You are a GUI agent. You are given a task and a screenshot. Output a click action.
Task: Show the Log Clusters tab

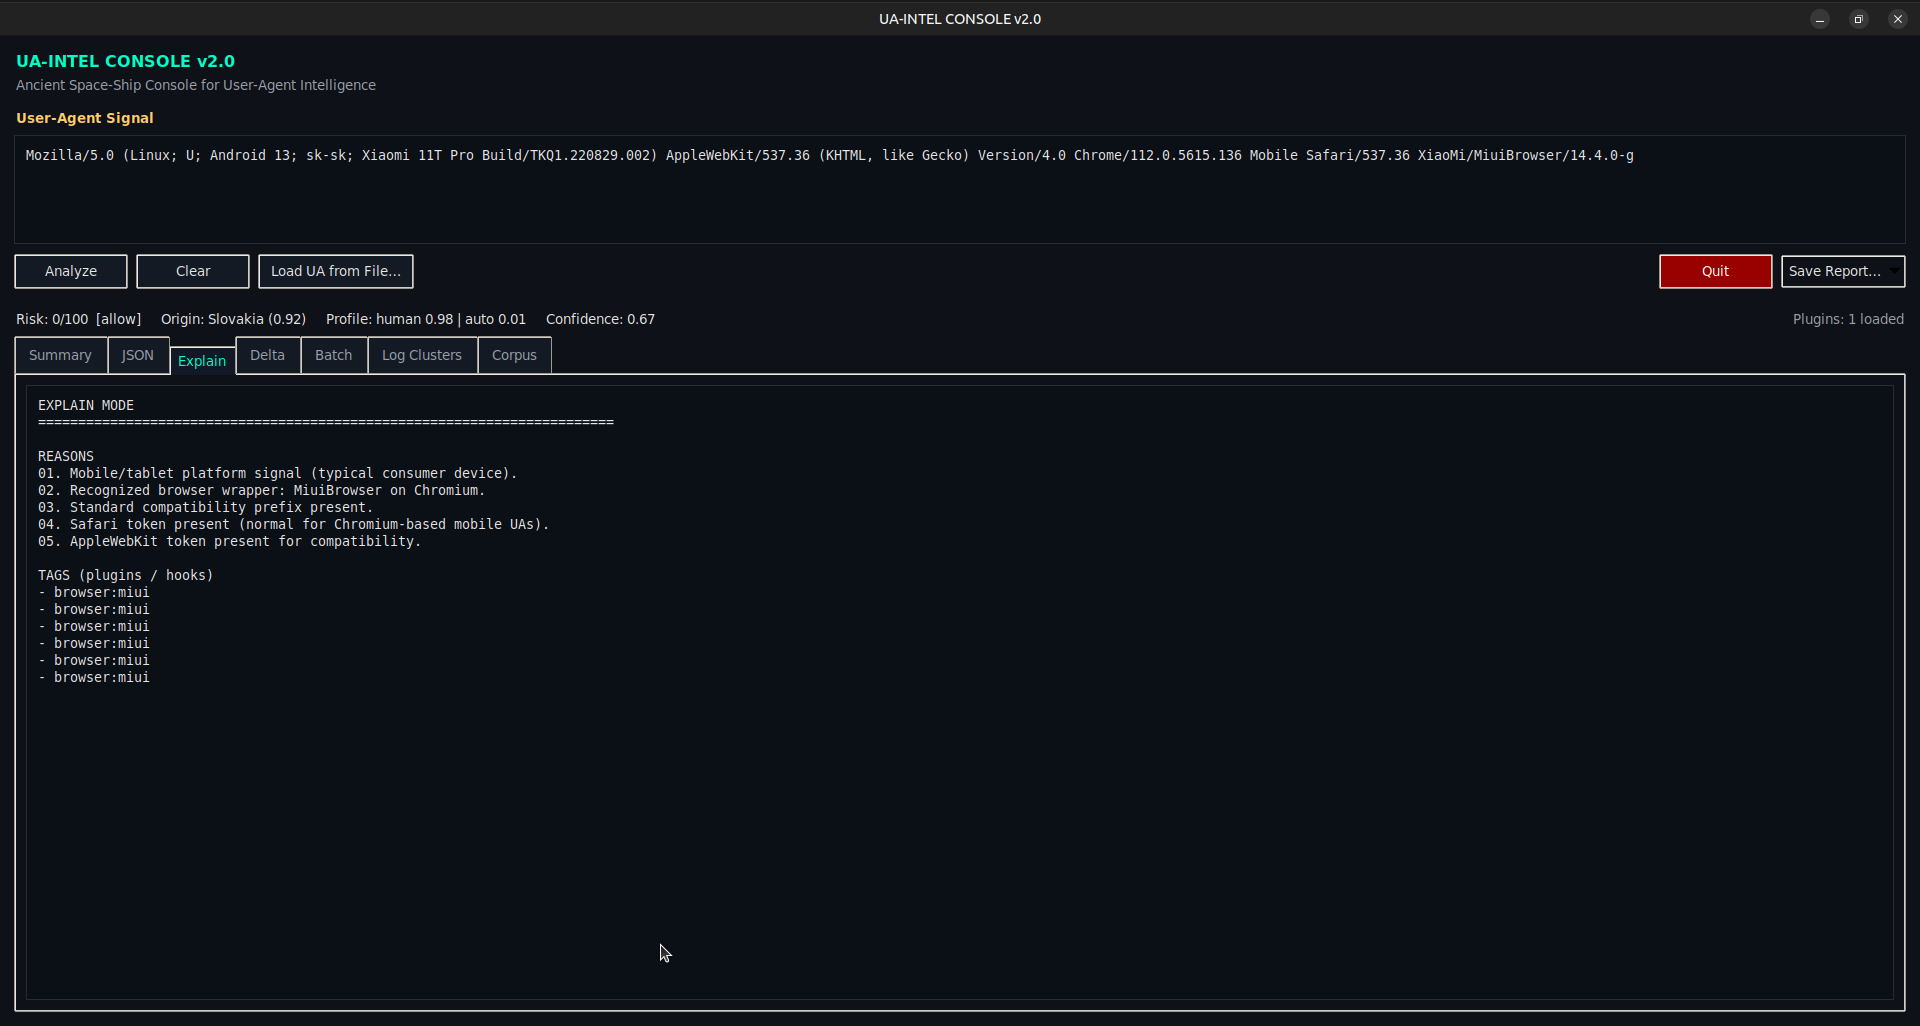pyautogui.click(x=422, y=355)
